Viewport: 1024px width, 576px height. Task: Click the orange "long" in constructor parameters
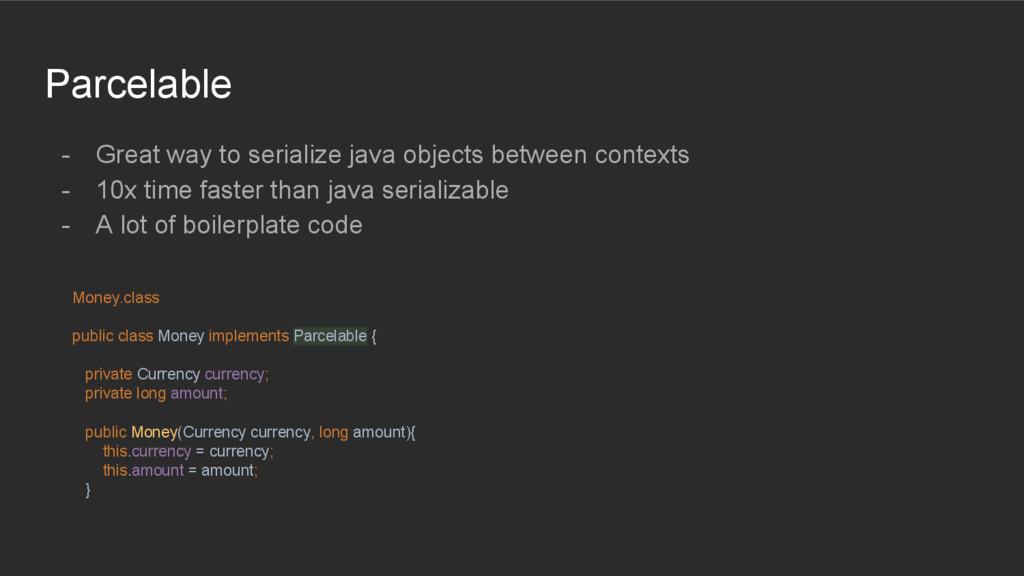point(333,432)
